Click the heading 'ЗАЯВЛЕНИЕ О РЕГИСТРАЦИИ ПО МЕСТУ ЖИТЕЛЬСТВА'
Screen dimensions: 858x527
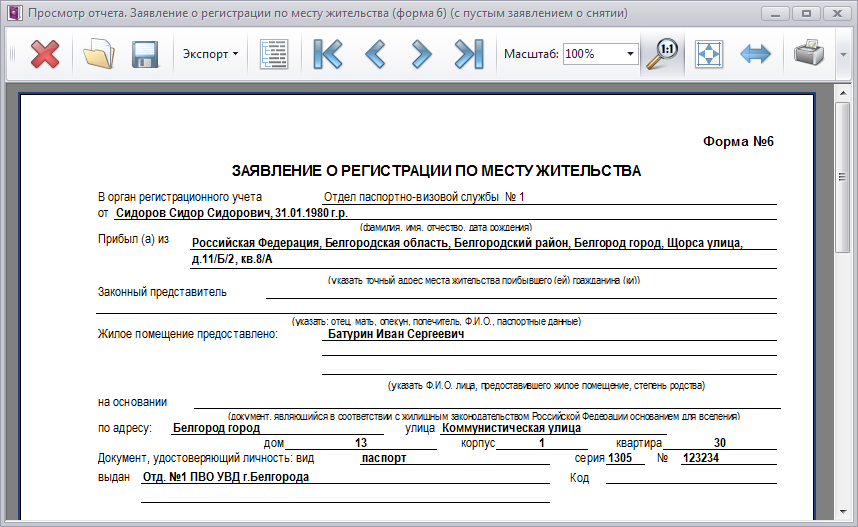click(x=436, y=171)
